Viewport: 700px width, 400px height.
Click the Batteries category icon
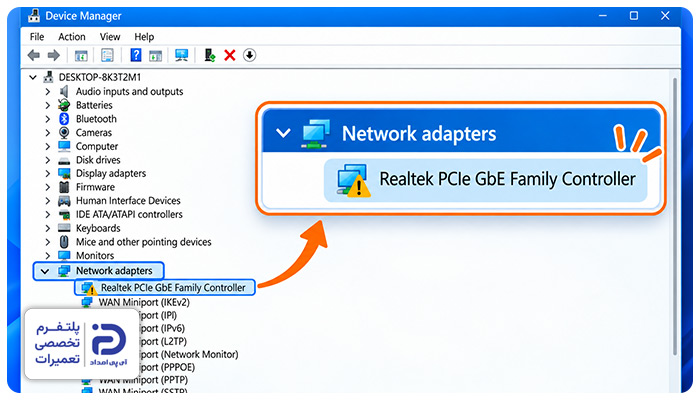[x=64, y=105]
